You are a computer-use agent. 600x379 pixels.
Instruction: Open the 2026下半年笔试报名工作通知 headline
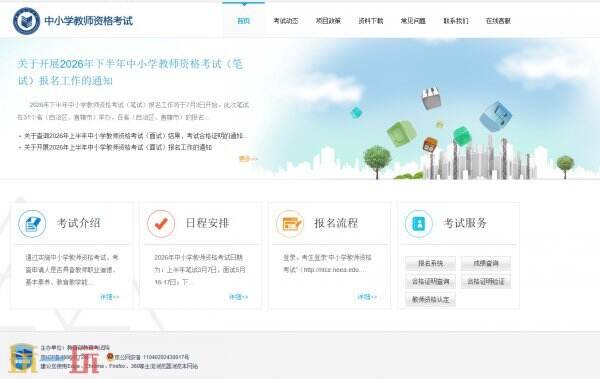click(x=130, y=72)
